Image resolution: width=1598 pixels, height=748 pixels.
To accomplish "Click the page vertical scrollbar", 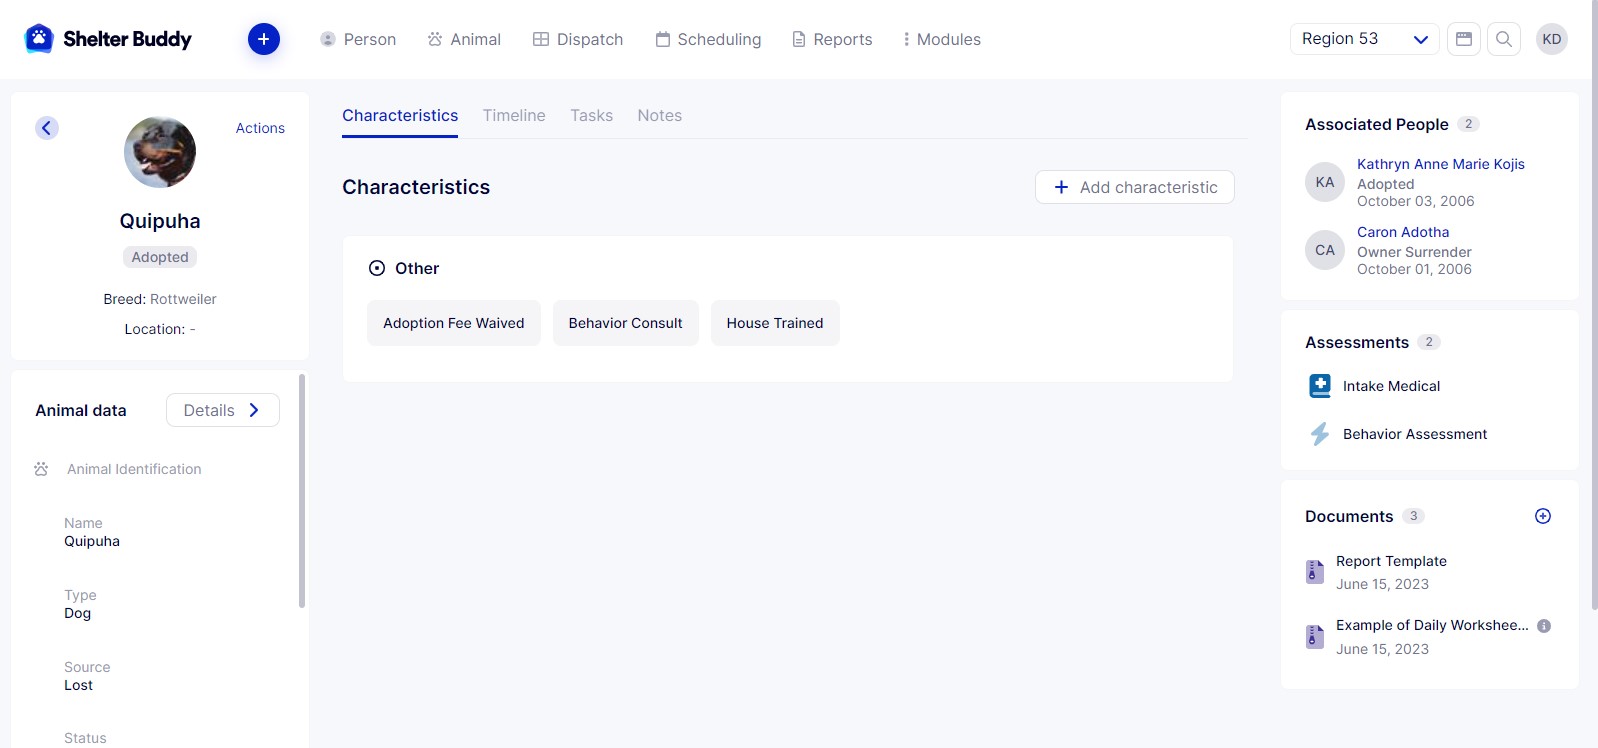I will (x=1594, y=304).
